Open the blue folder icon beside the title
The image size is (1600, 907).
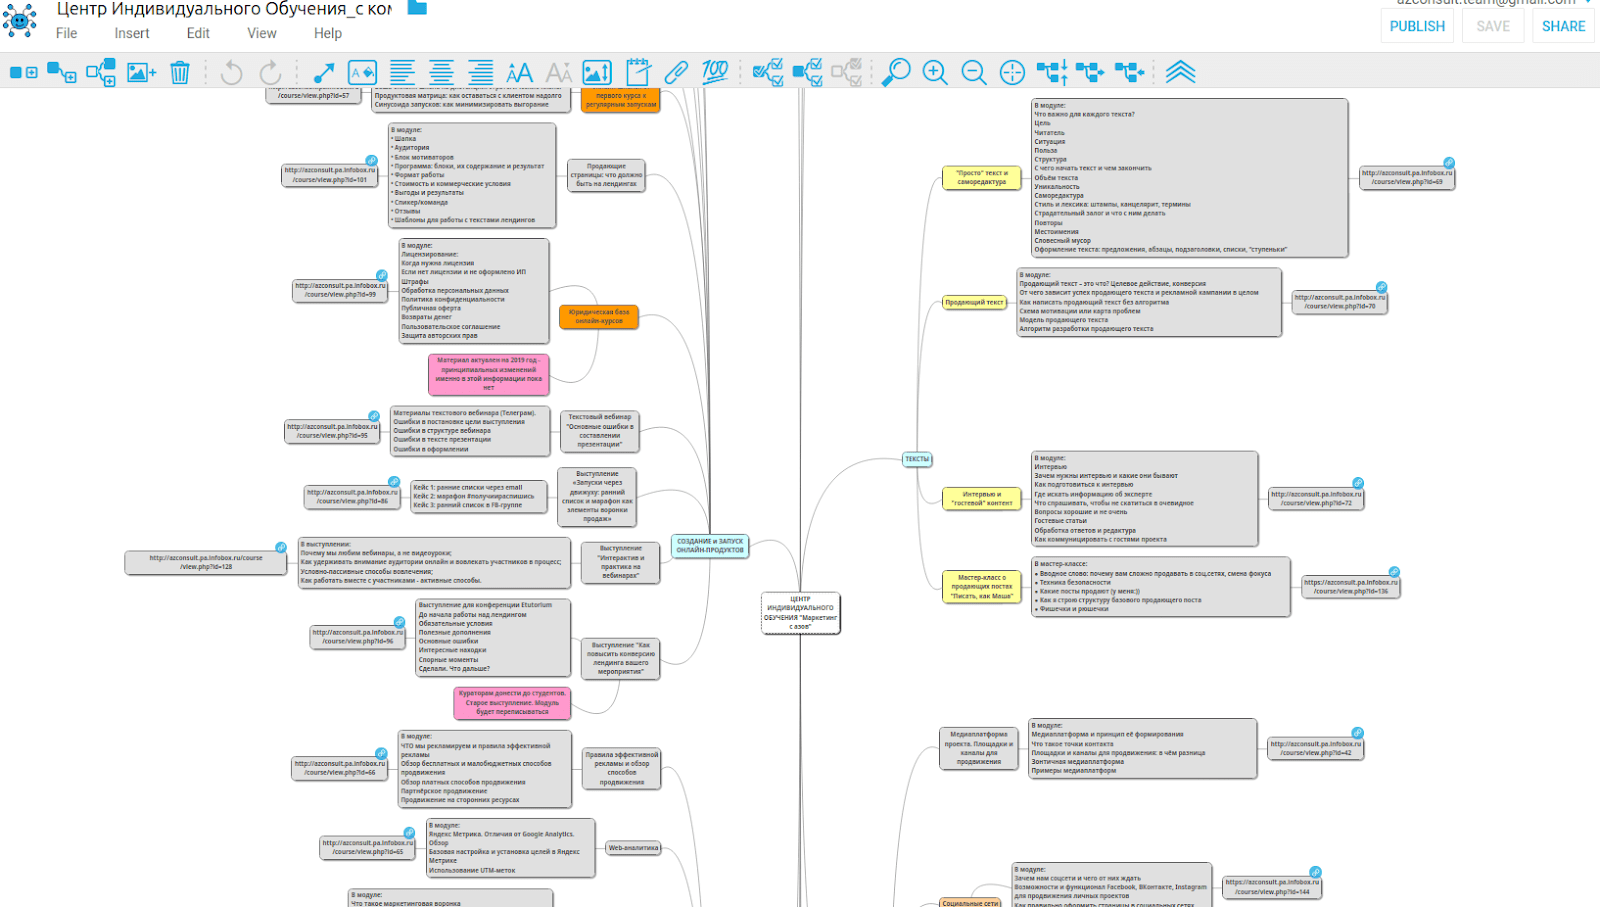tap(417, 7)
